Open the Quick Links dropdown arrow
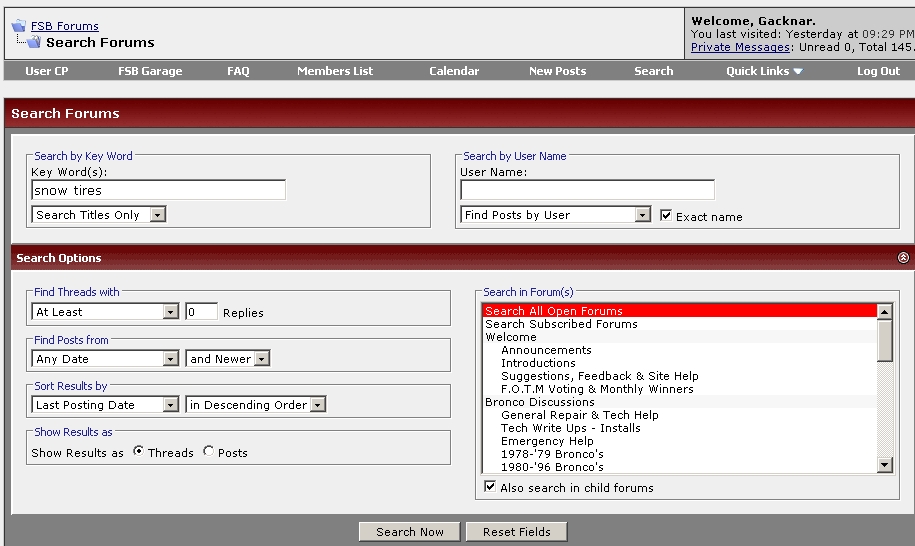Viewport: 915px width, 546px height. 798,71
